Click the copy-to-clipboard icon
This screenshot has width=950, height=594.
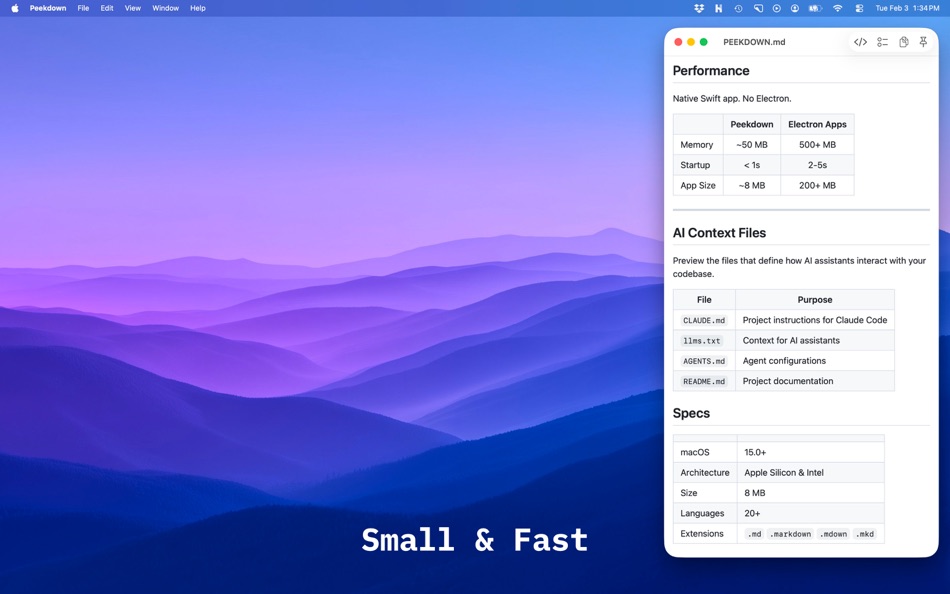[x=903, y=42]
